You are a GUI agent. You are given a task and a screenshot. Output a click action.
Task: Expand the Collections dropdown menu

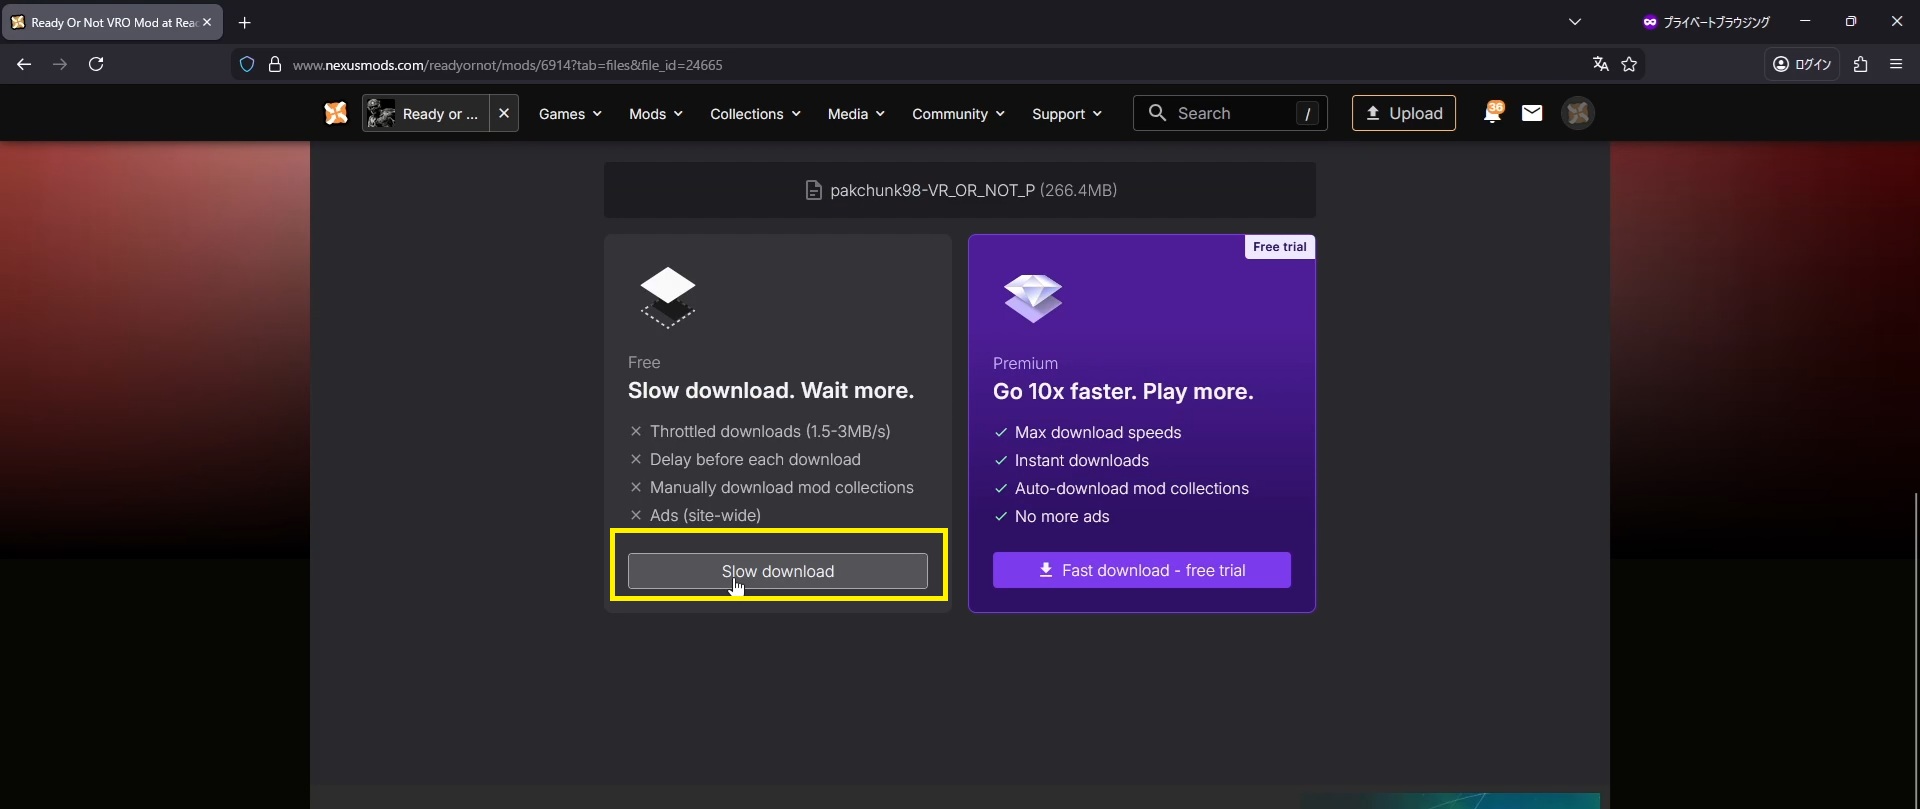point(755,114)
